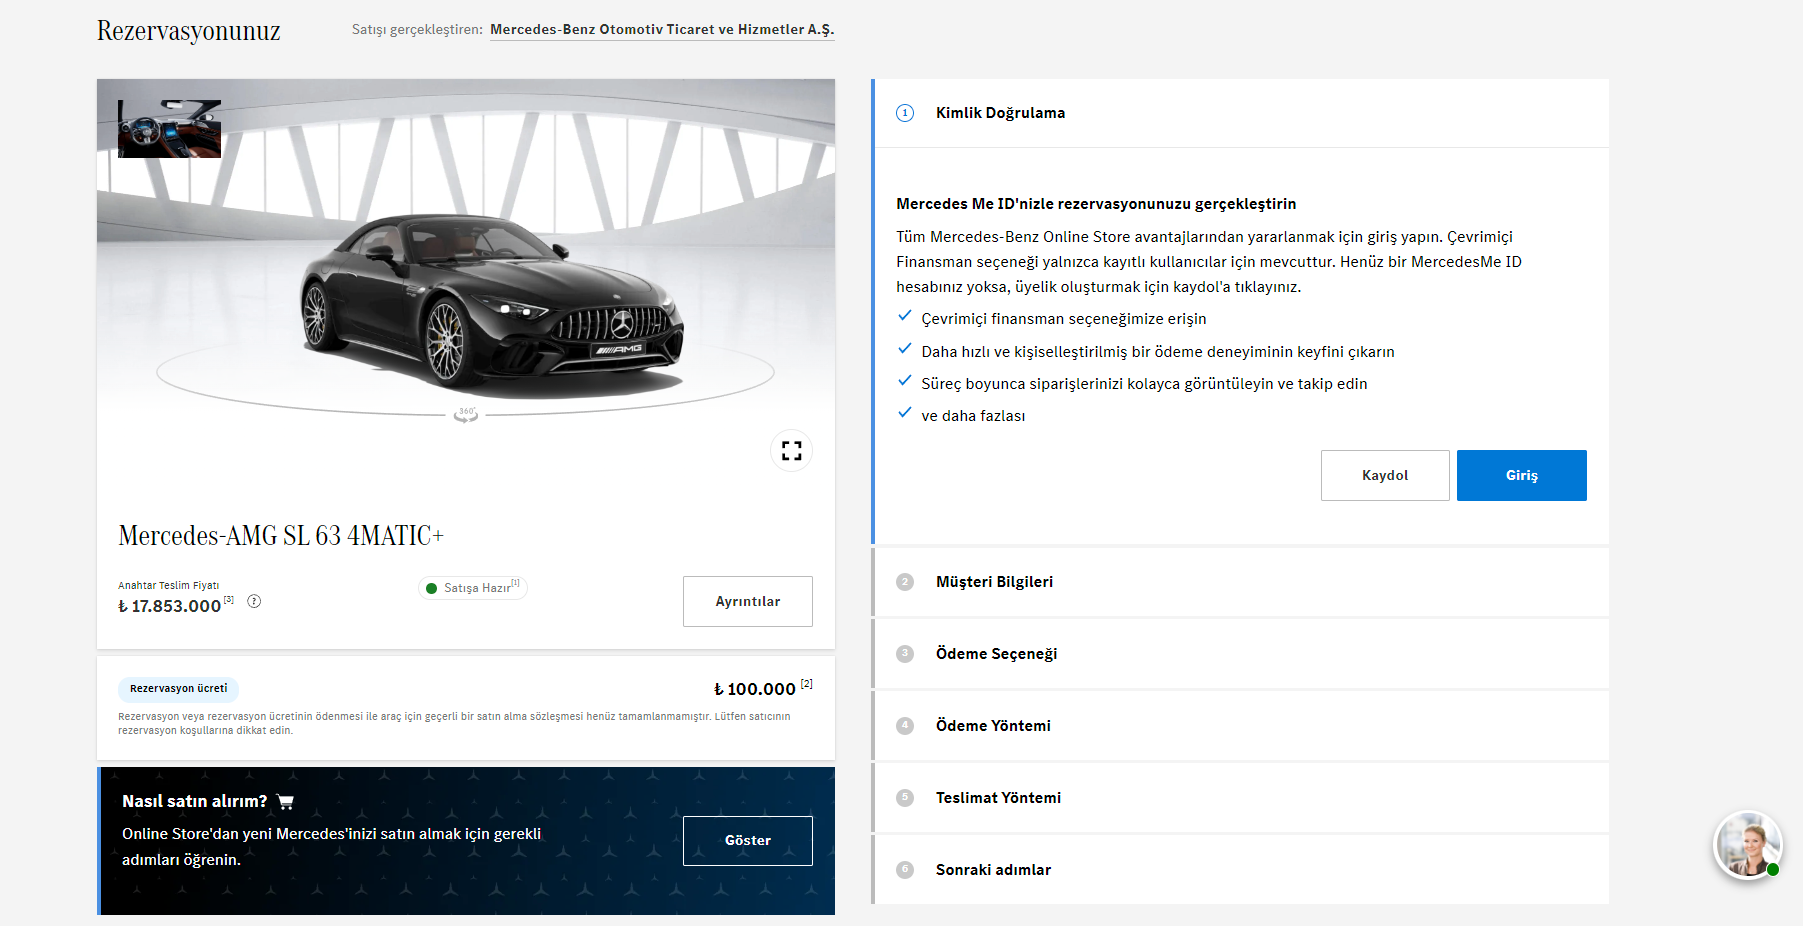The width and height of the screenshot is (1803, 926).
Task: Click checkmark beside Çevrimiçi finansman seçeneğimize erişin
Action: click(905, 316)
